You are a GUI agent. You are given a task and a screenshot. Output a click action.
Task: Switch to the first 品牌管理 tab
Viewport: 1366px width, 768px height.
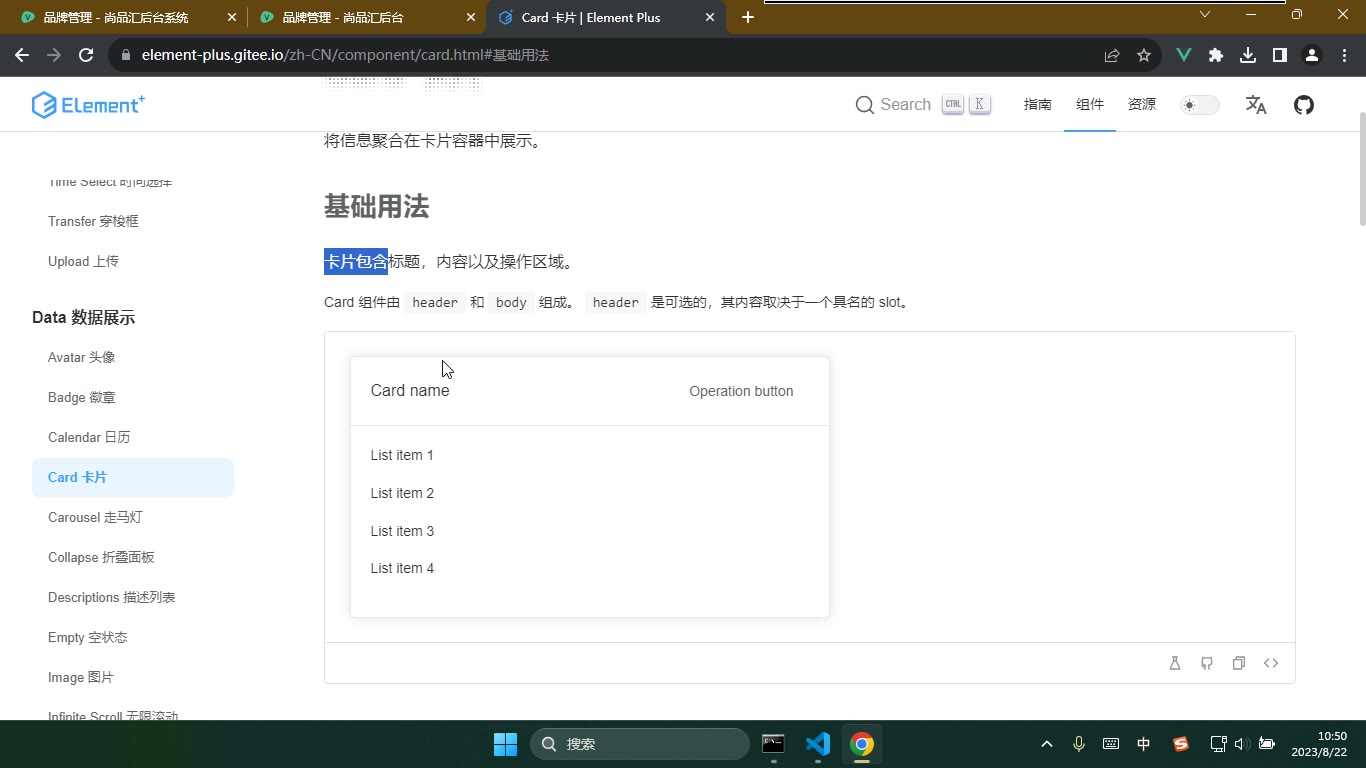tap(127, 17)
